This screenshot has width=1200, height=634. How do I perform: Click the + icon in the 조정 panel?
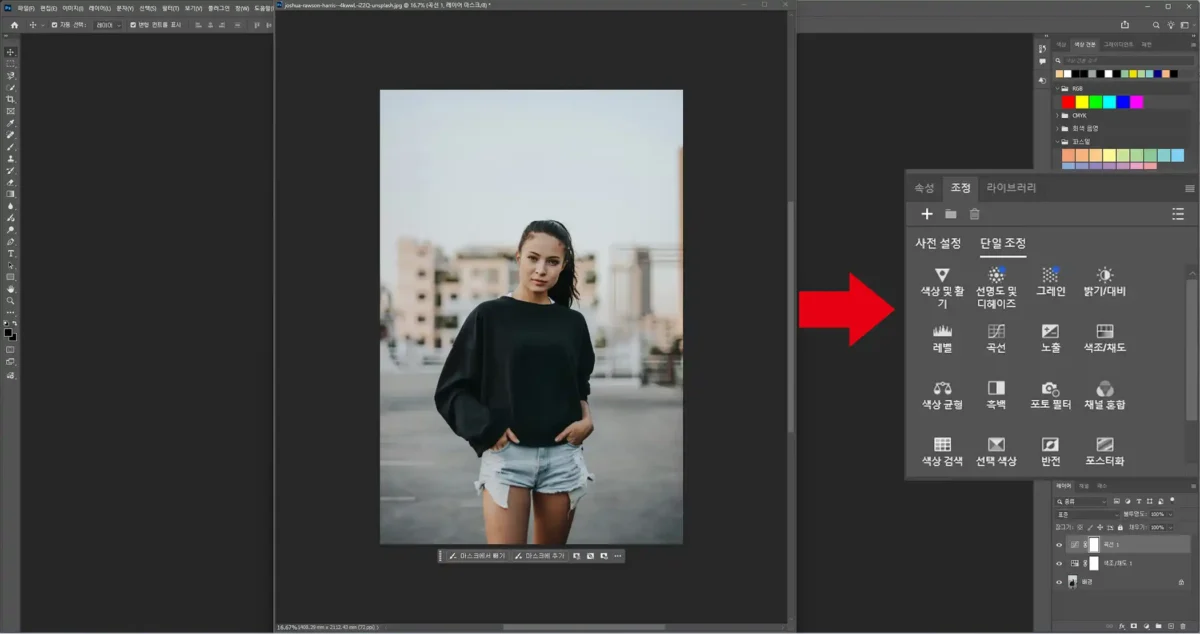pyautogui.click(x=927, y=213)
